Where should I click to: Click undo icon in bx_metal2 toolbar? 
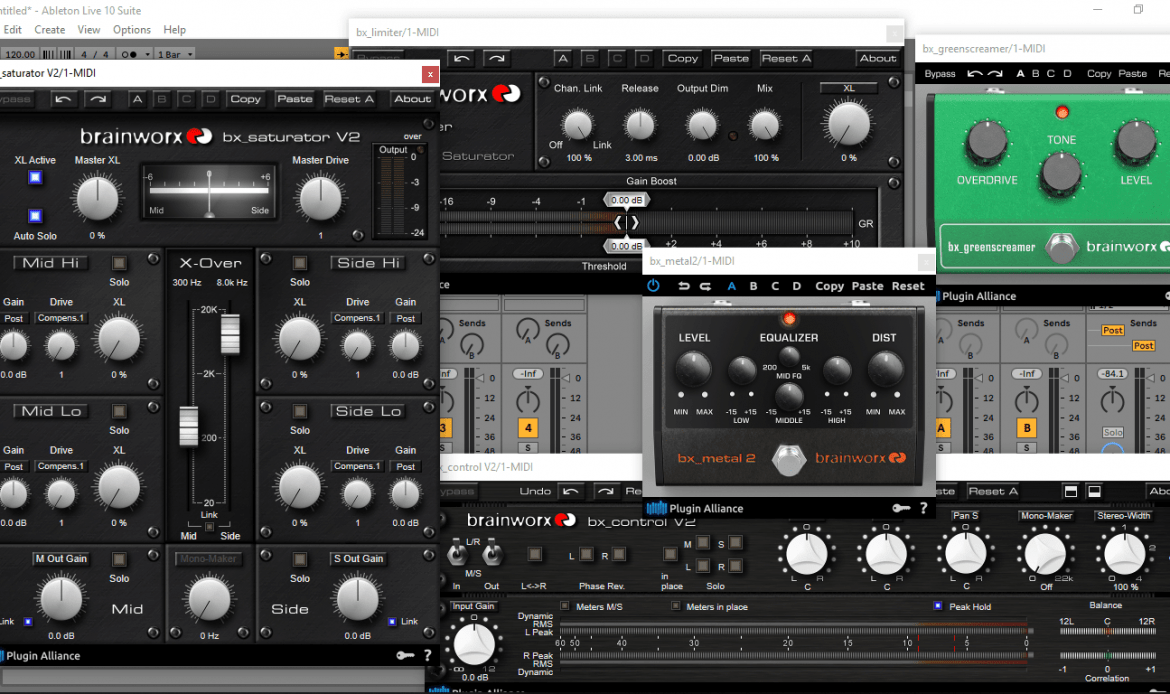(683, 286)
